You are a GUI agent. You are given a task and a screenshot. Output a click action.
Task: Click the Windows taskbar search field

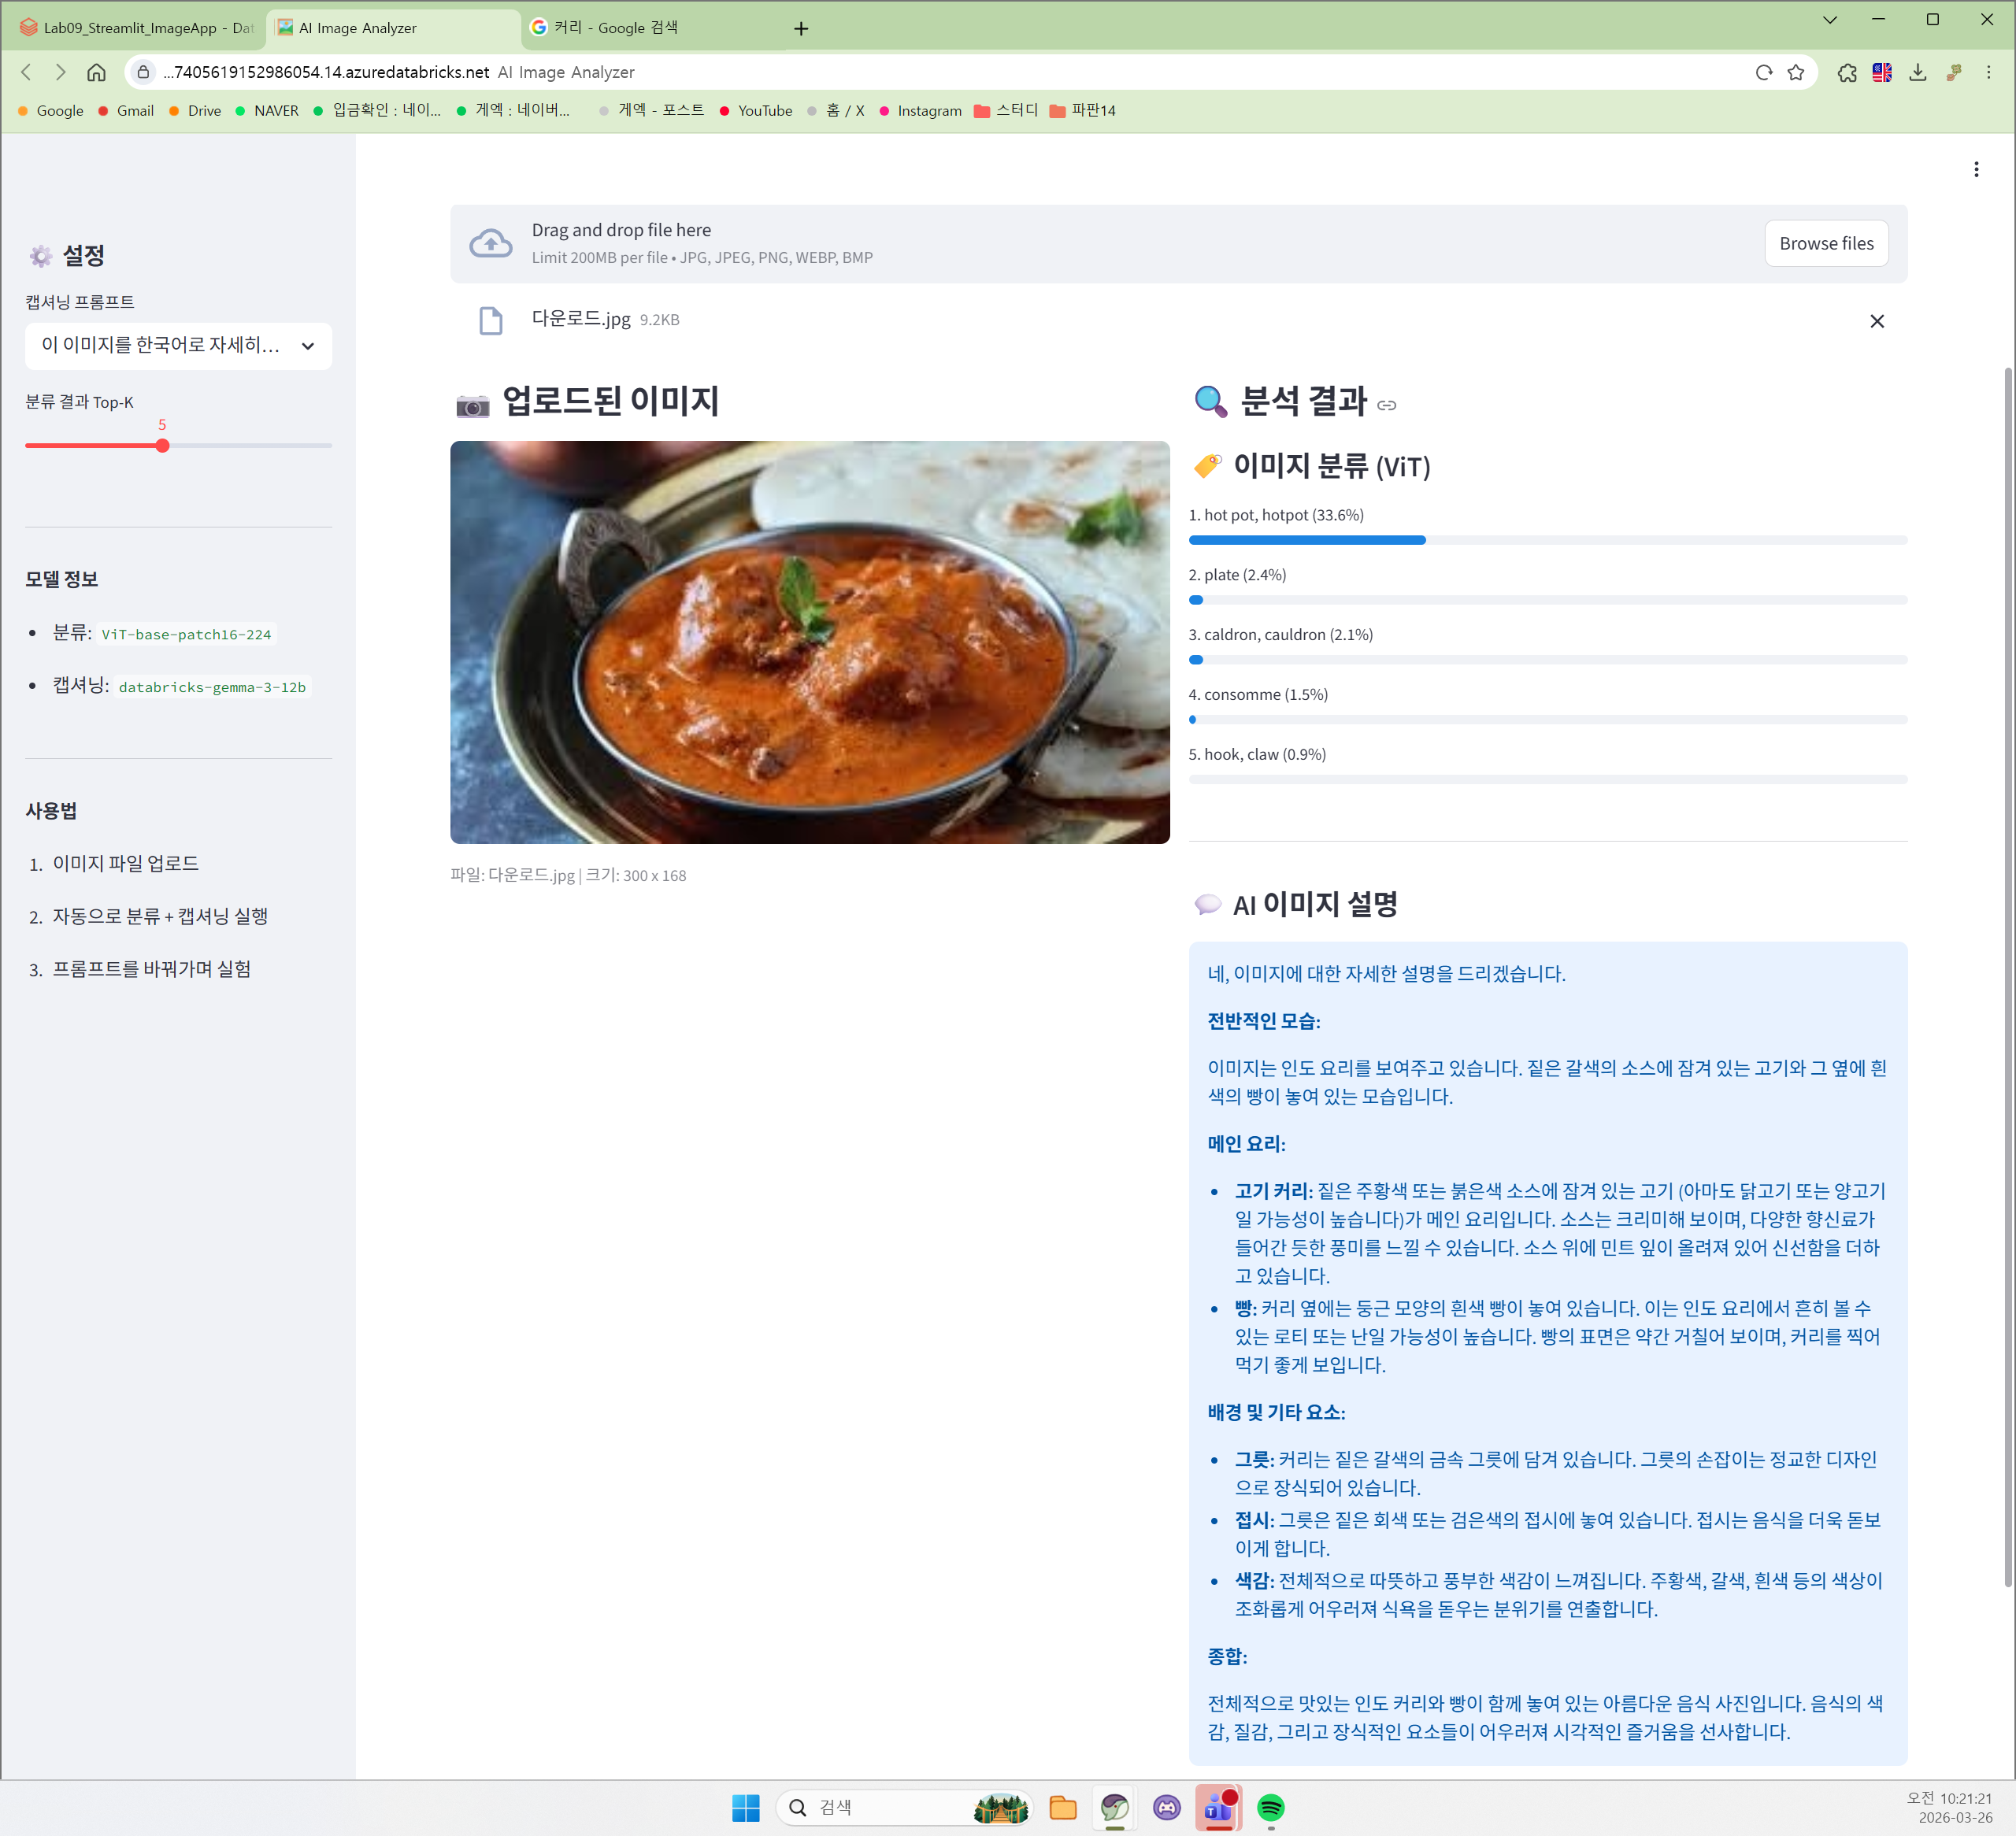880,1807
